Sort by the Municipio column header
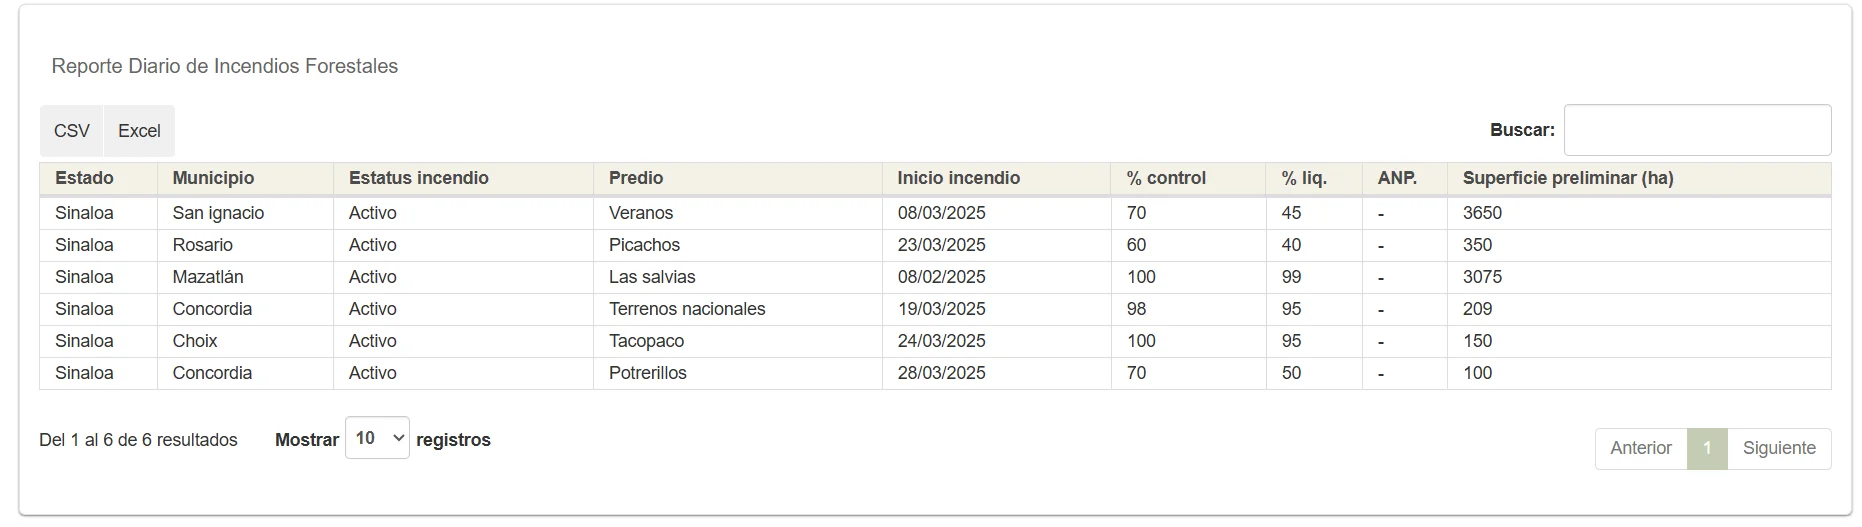The width and height of the screenshot is (1862, 527). coord(213,178)
